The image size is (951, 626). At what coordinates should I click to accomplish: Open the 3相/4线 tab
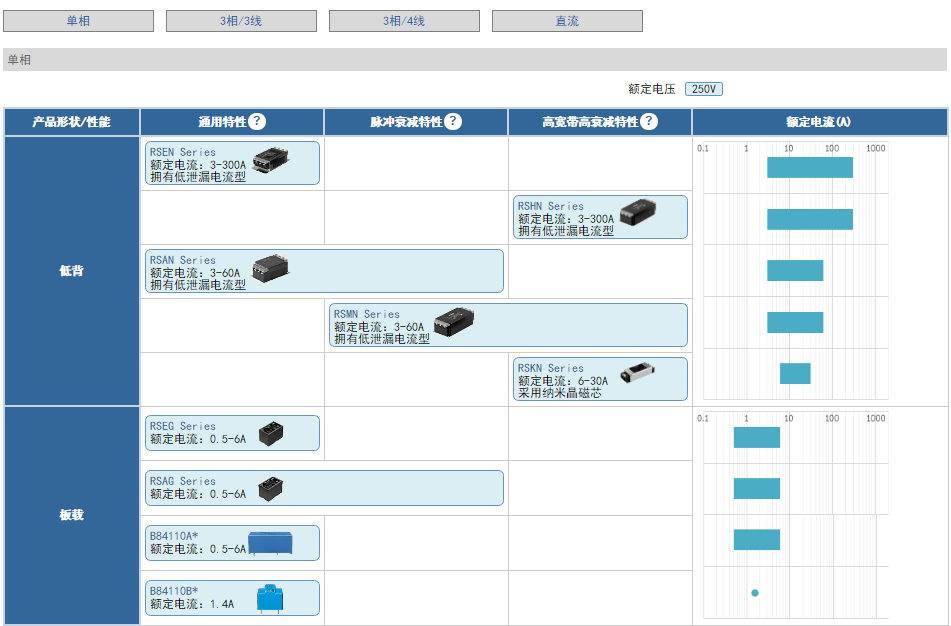point(404,21)
